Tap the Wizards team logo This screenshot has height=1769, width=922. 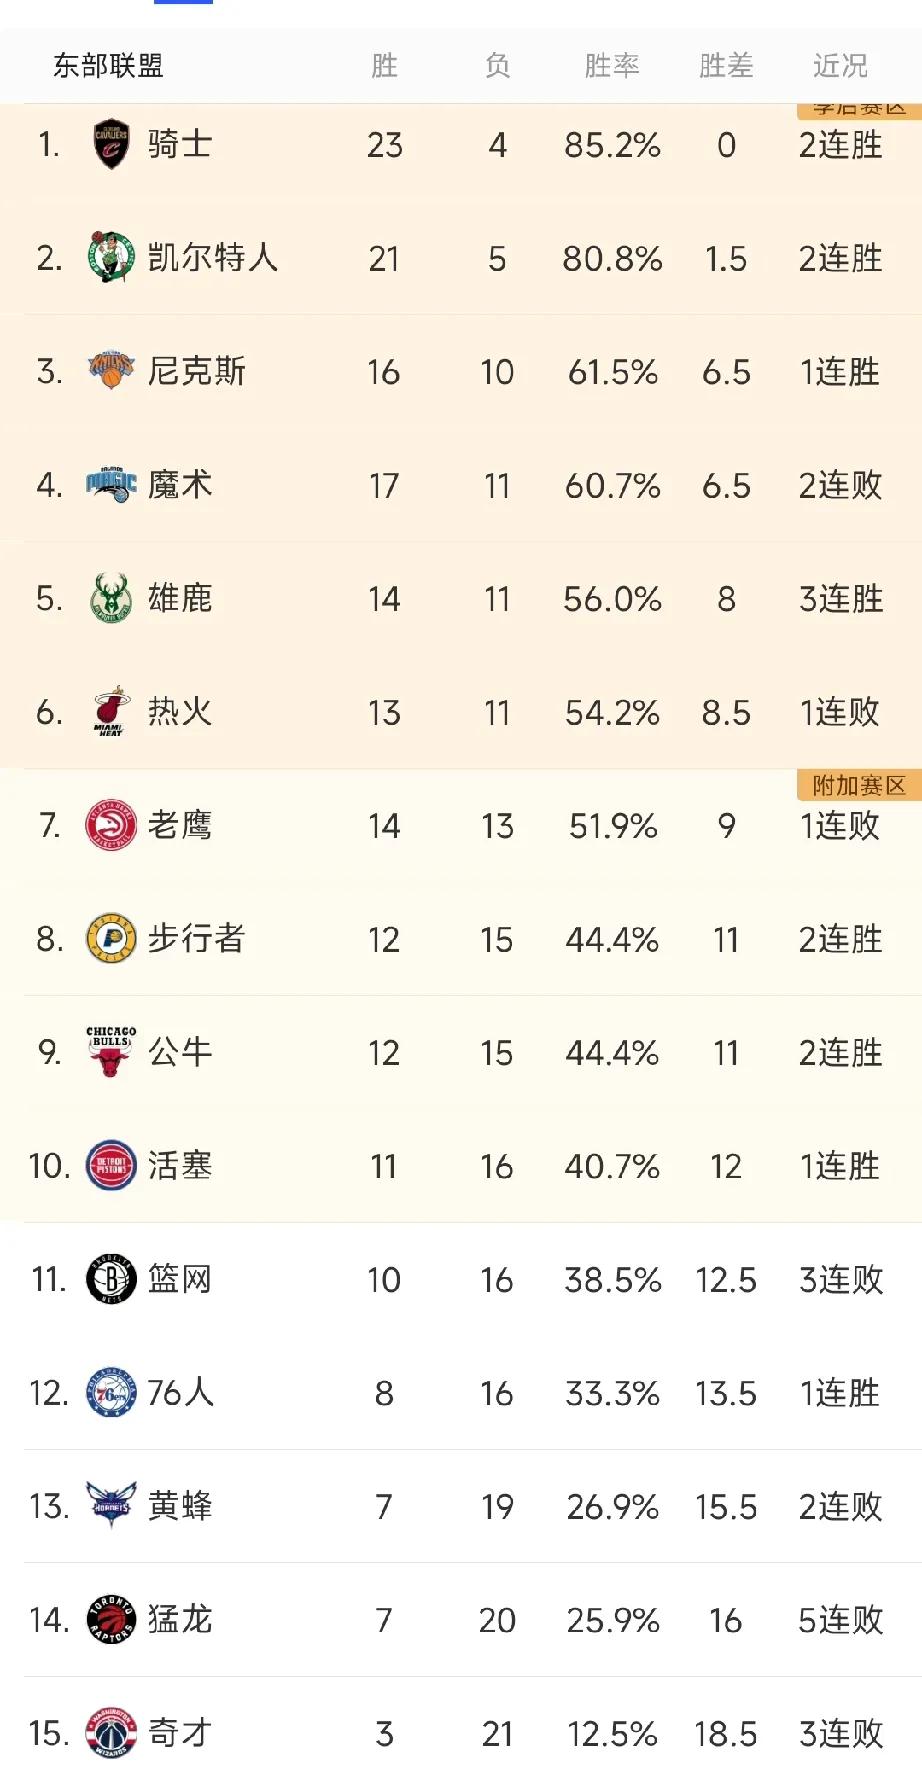pos(111,1733)
